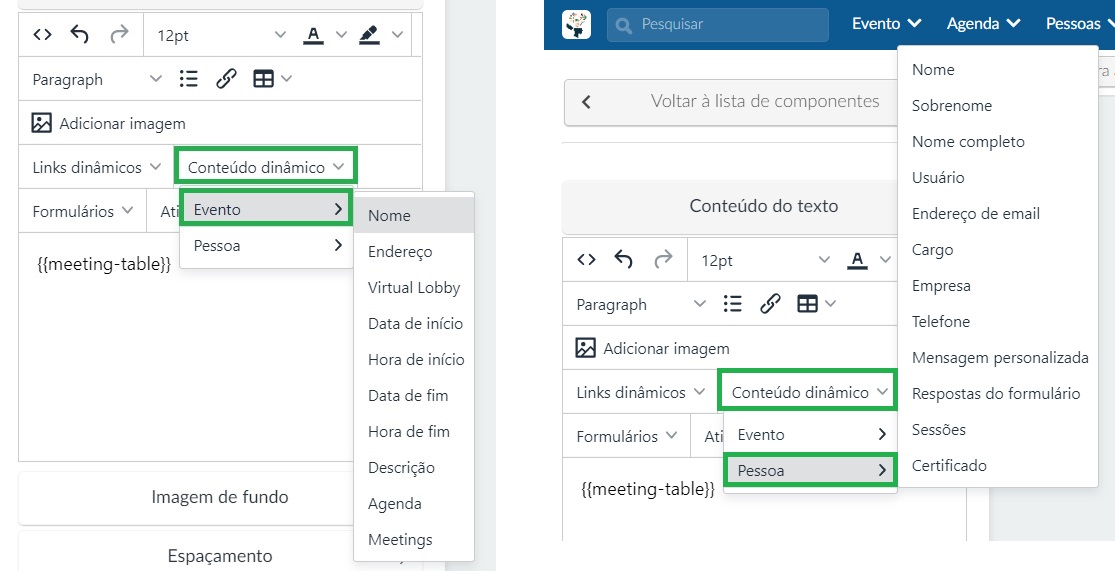Choose Usuário from Pessoa submenu
The height and width of the screenshot is (571, 1115).
[998, 177]
